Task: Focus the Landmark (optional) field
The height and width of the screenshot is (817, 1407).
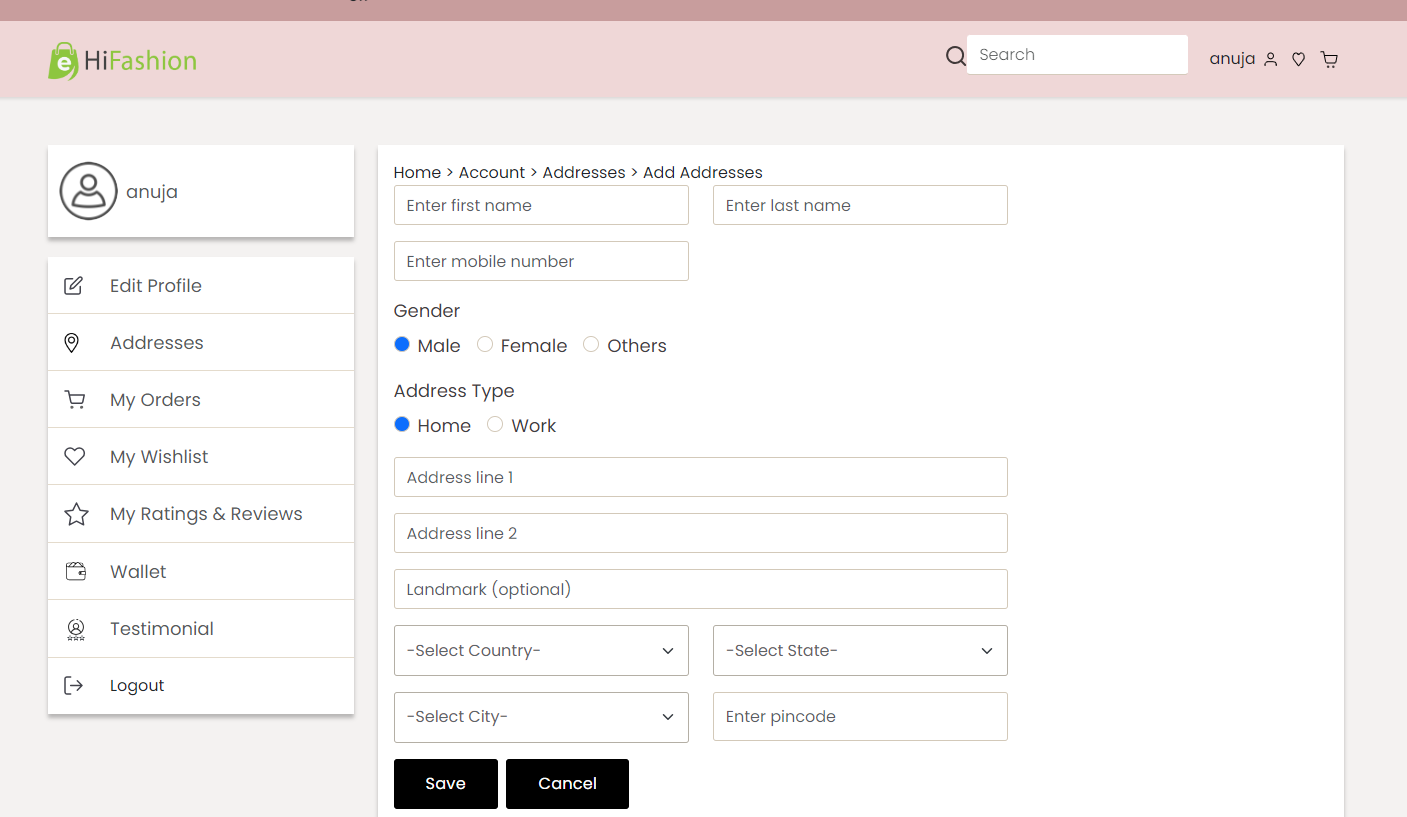Action: 701,589
